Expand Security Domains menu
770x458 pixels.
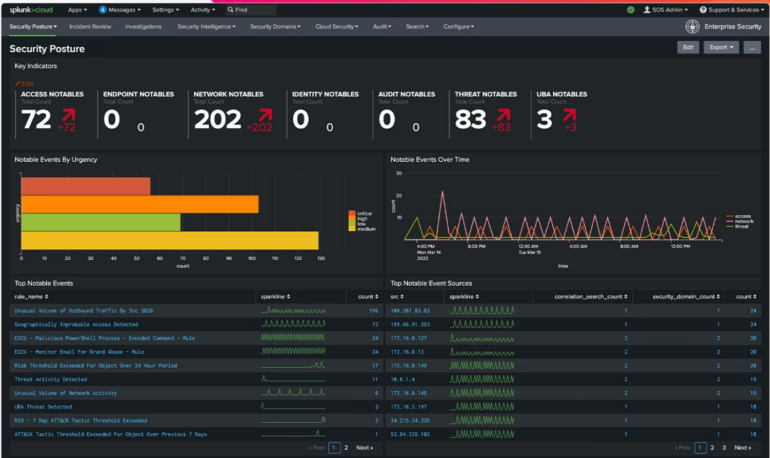pyautogui.click(x=275, y=27)
